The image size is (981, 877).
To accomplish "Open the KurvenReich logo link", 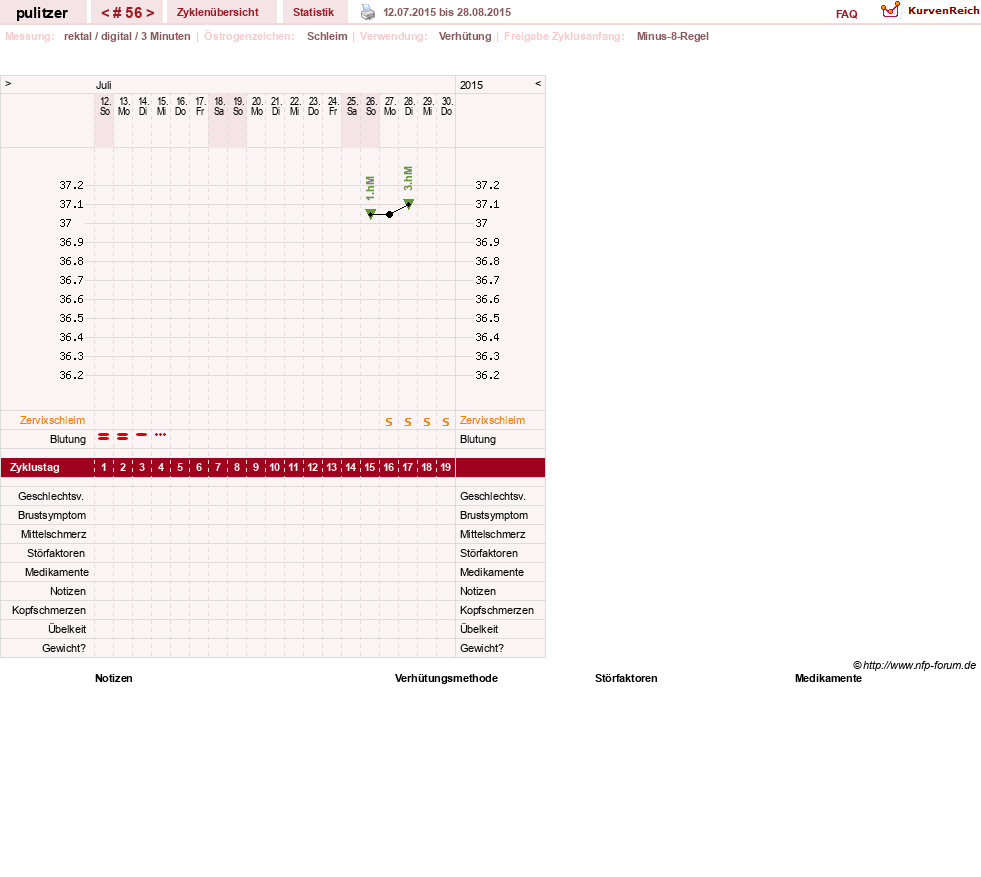I will [930, 11].
